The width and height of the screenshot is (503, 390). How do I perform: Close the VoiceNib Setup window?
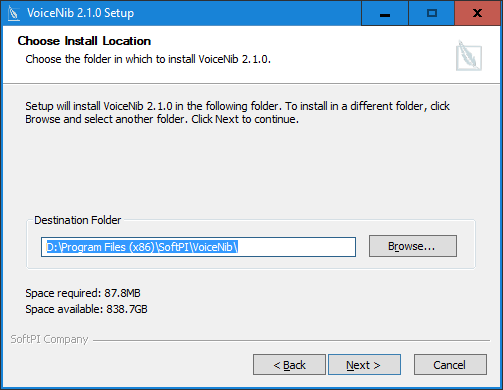pyautogui.click(x=477, y=13)
